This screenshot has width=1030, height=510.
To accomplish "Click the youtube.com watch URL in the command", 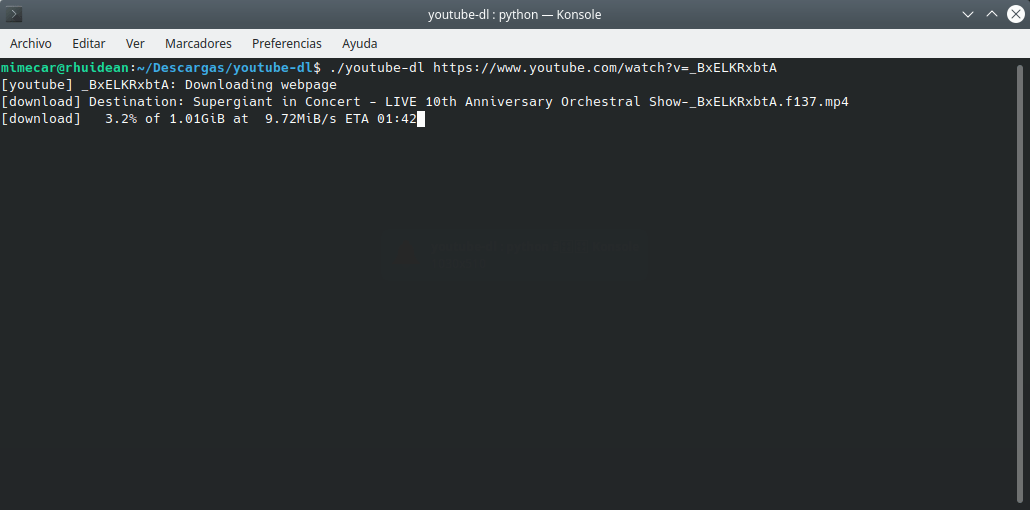I will coord(605,68).
